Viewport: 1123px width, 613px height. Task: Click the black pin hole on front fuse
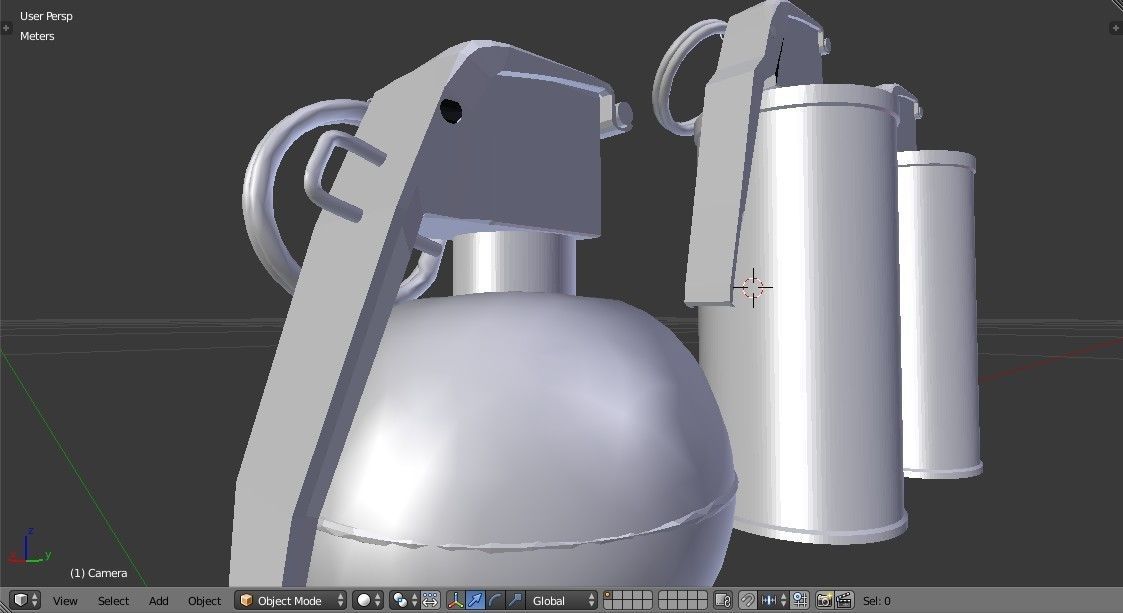tap(450, 111)
